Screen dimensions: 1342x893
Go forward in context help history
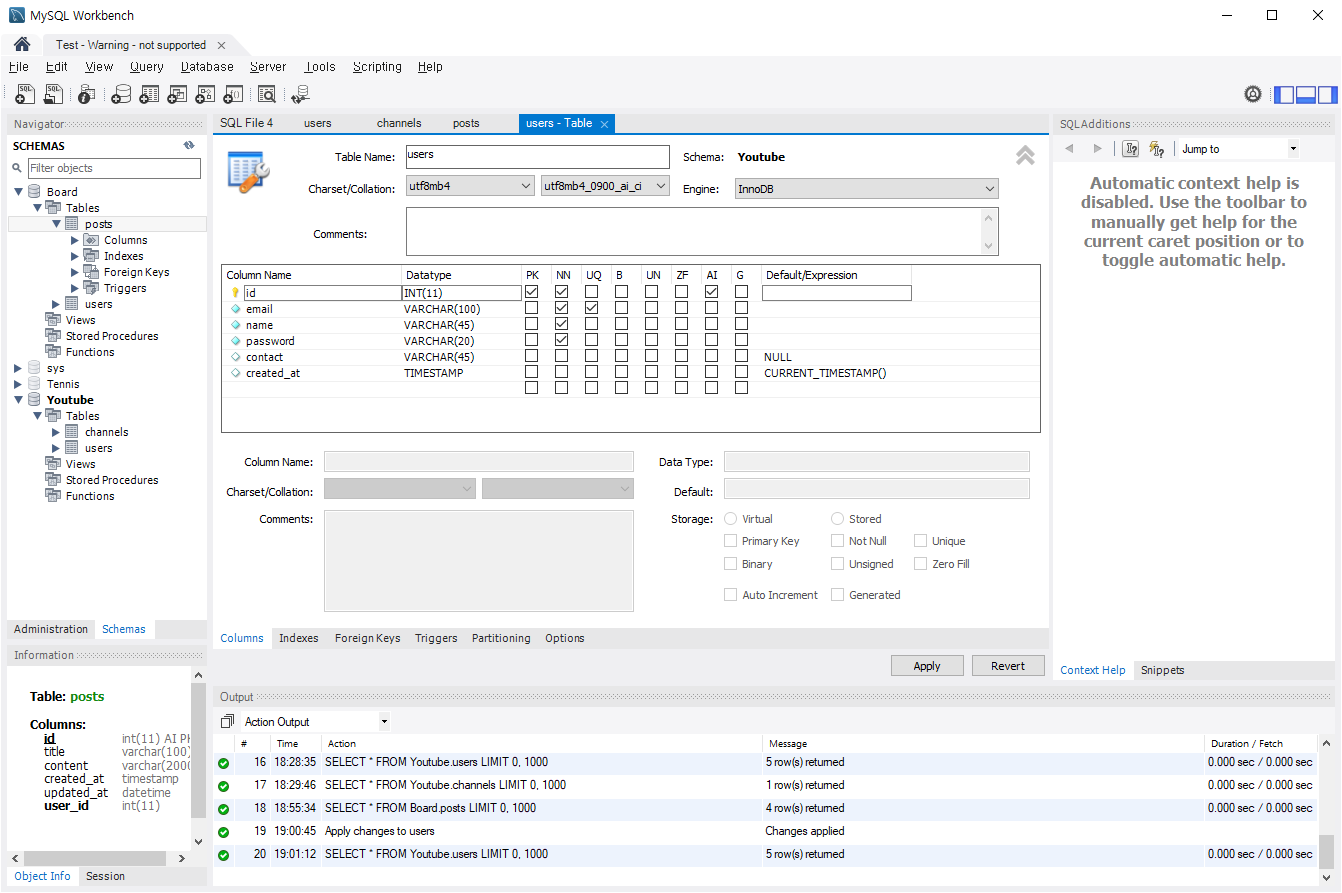click(1097, 149)
